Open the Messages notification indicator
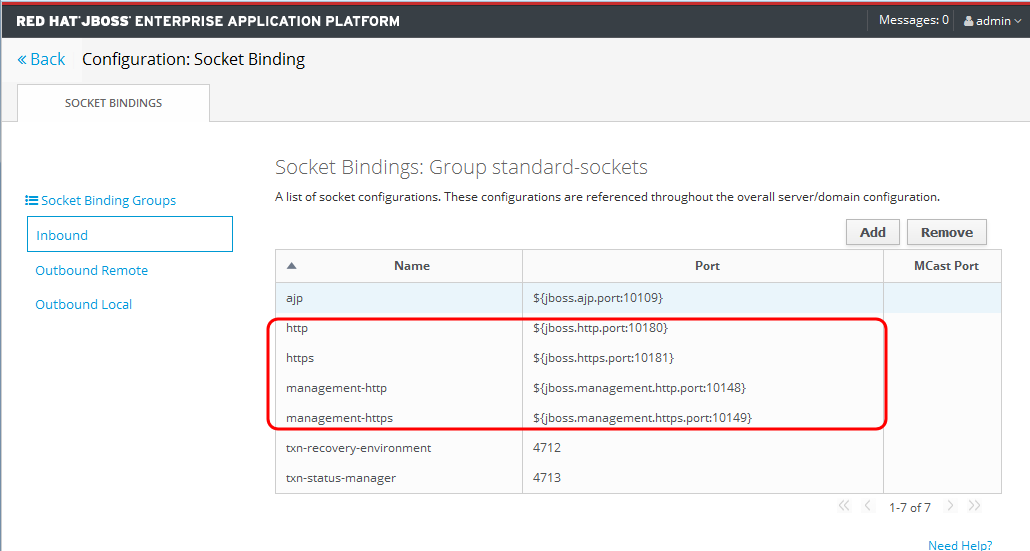The width and height of the screenshot is (1030, 551). [x=913, y=20]
